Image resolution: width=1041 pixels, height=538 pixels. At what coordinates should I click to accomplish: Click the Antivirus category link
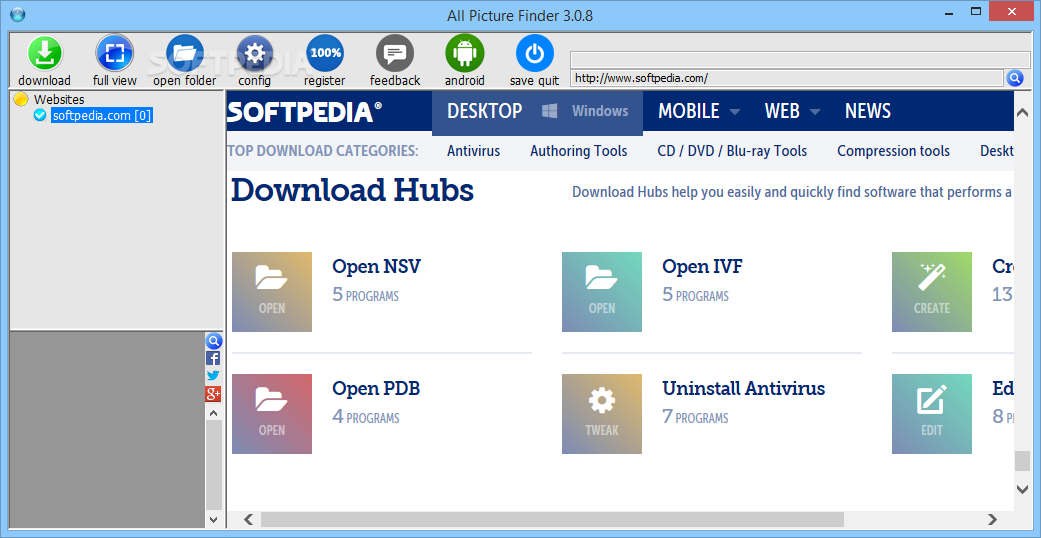tap(473, 151)
